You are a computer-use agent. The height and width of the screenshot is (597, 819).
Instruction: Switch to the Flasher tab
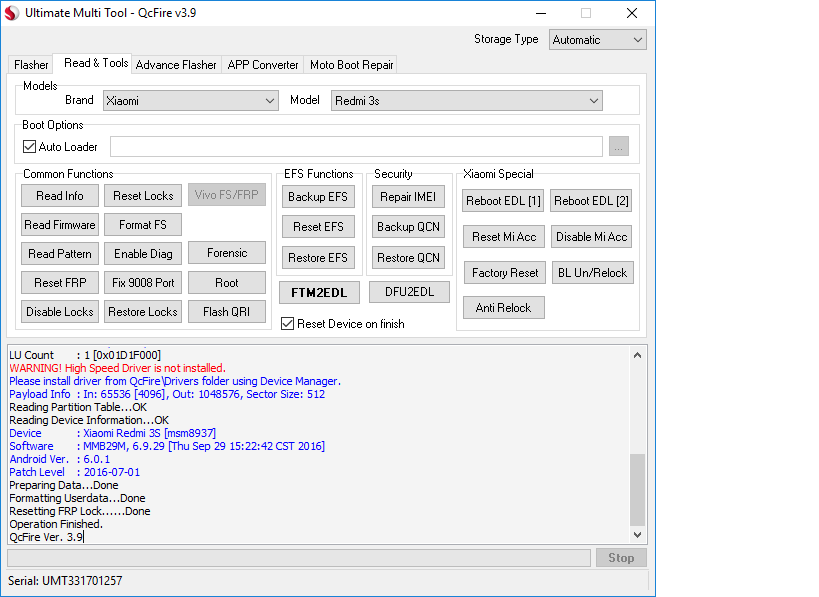pos(31,65)
